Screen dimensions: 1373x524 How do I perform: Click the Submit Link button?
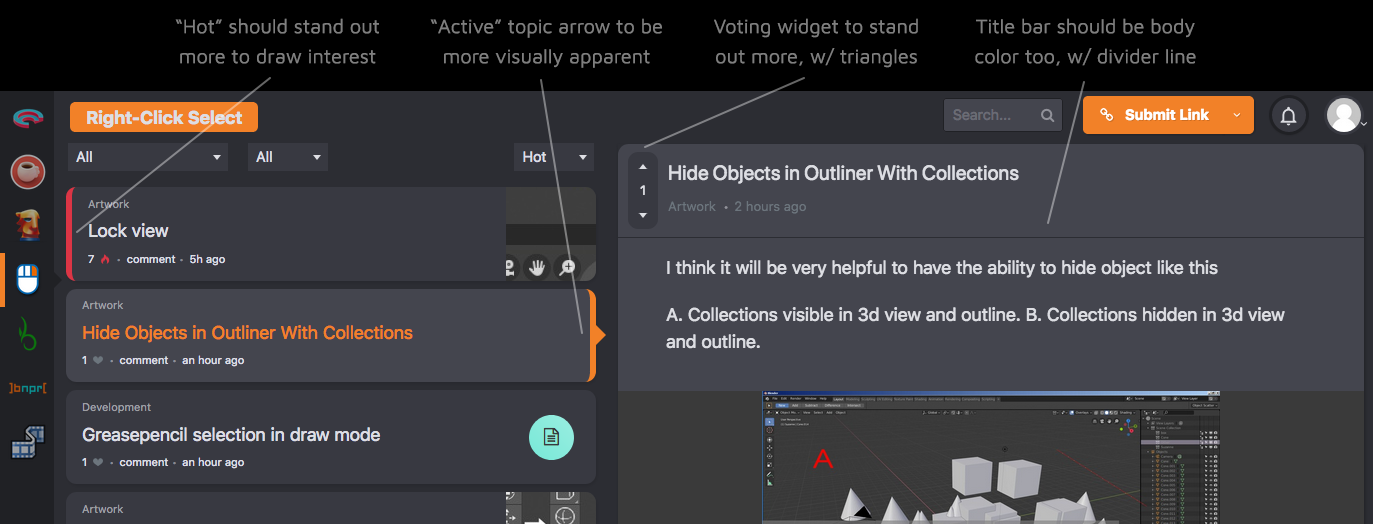1167,115
